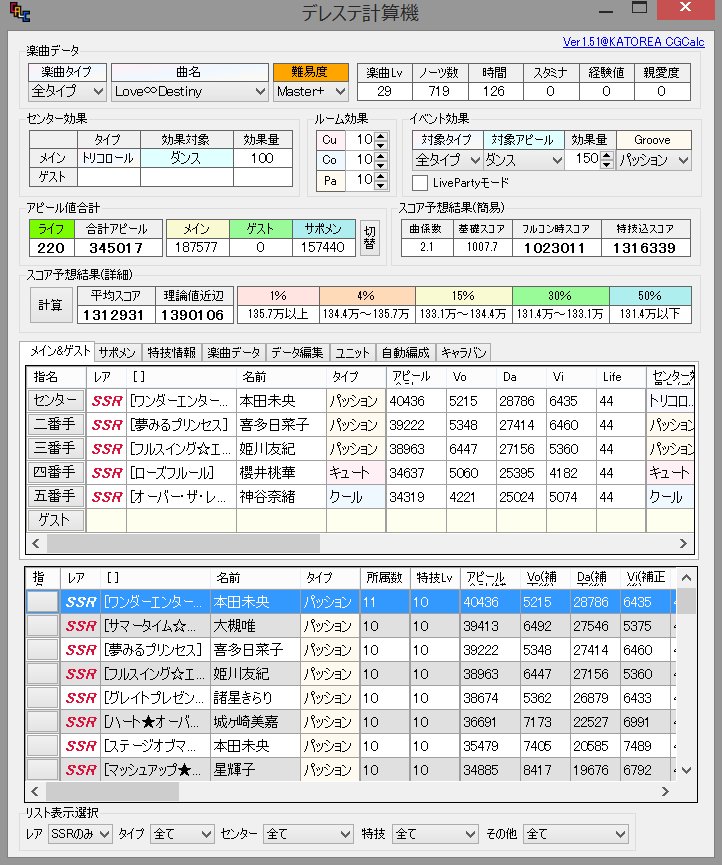Click the 特技込スコア value 1316339
Image resolution: width=722 pixels, height=865 pixels.
[645, 248]
